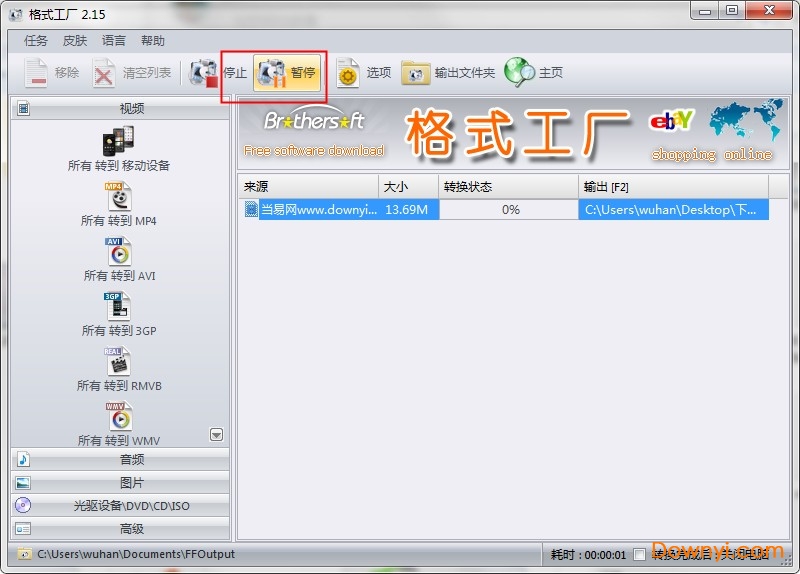Viewport: 800px width, 574px height.
Task: Open the 任务 (task) menu
Action: pyautogui.click(x=36, y=41)
